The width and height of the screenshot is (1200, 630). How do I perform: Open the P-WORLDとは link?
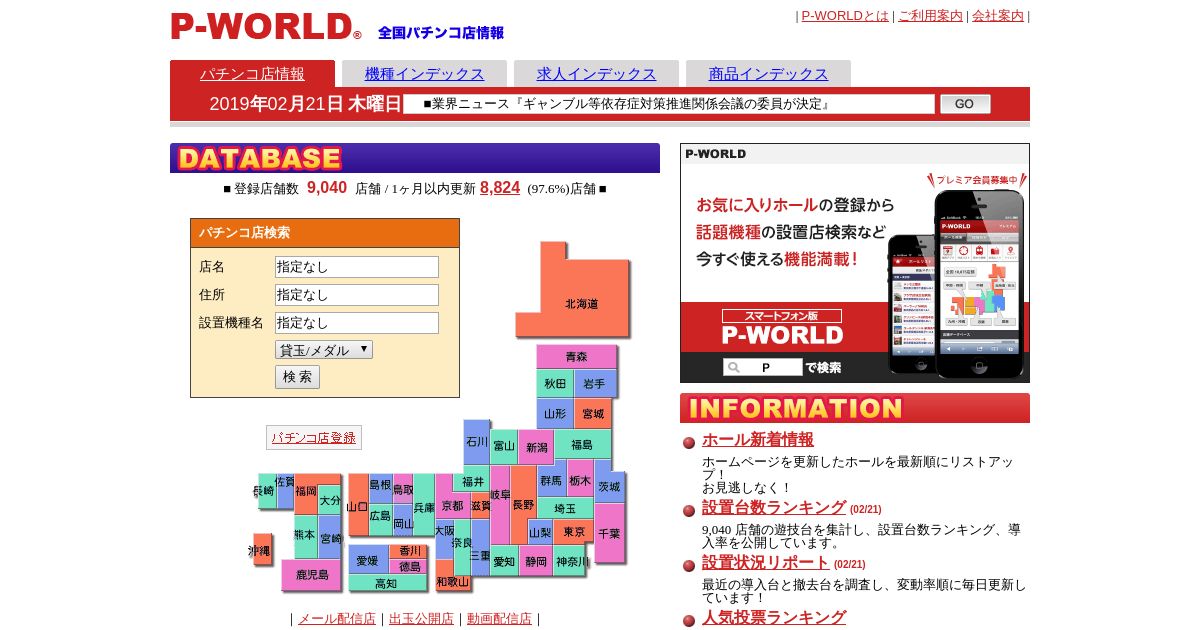tap(845, 15)
